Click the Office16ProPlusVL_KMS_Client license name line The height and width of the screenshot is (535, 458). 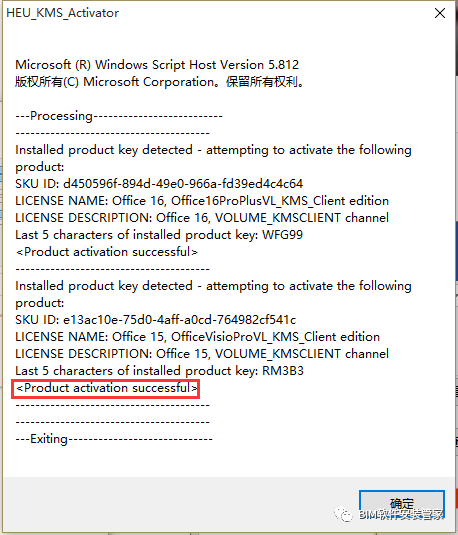[202, 201]
